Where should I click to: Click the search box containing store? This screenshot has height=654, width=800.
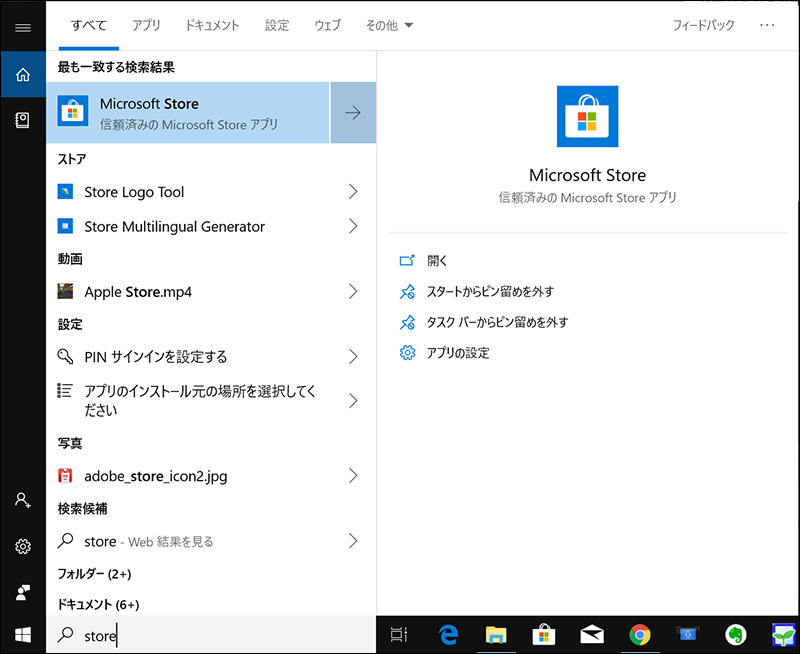click(211, 635)
